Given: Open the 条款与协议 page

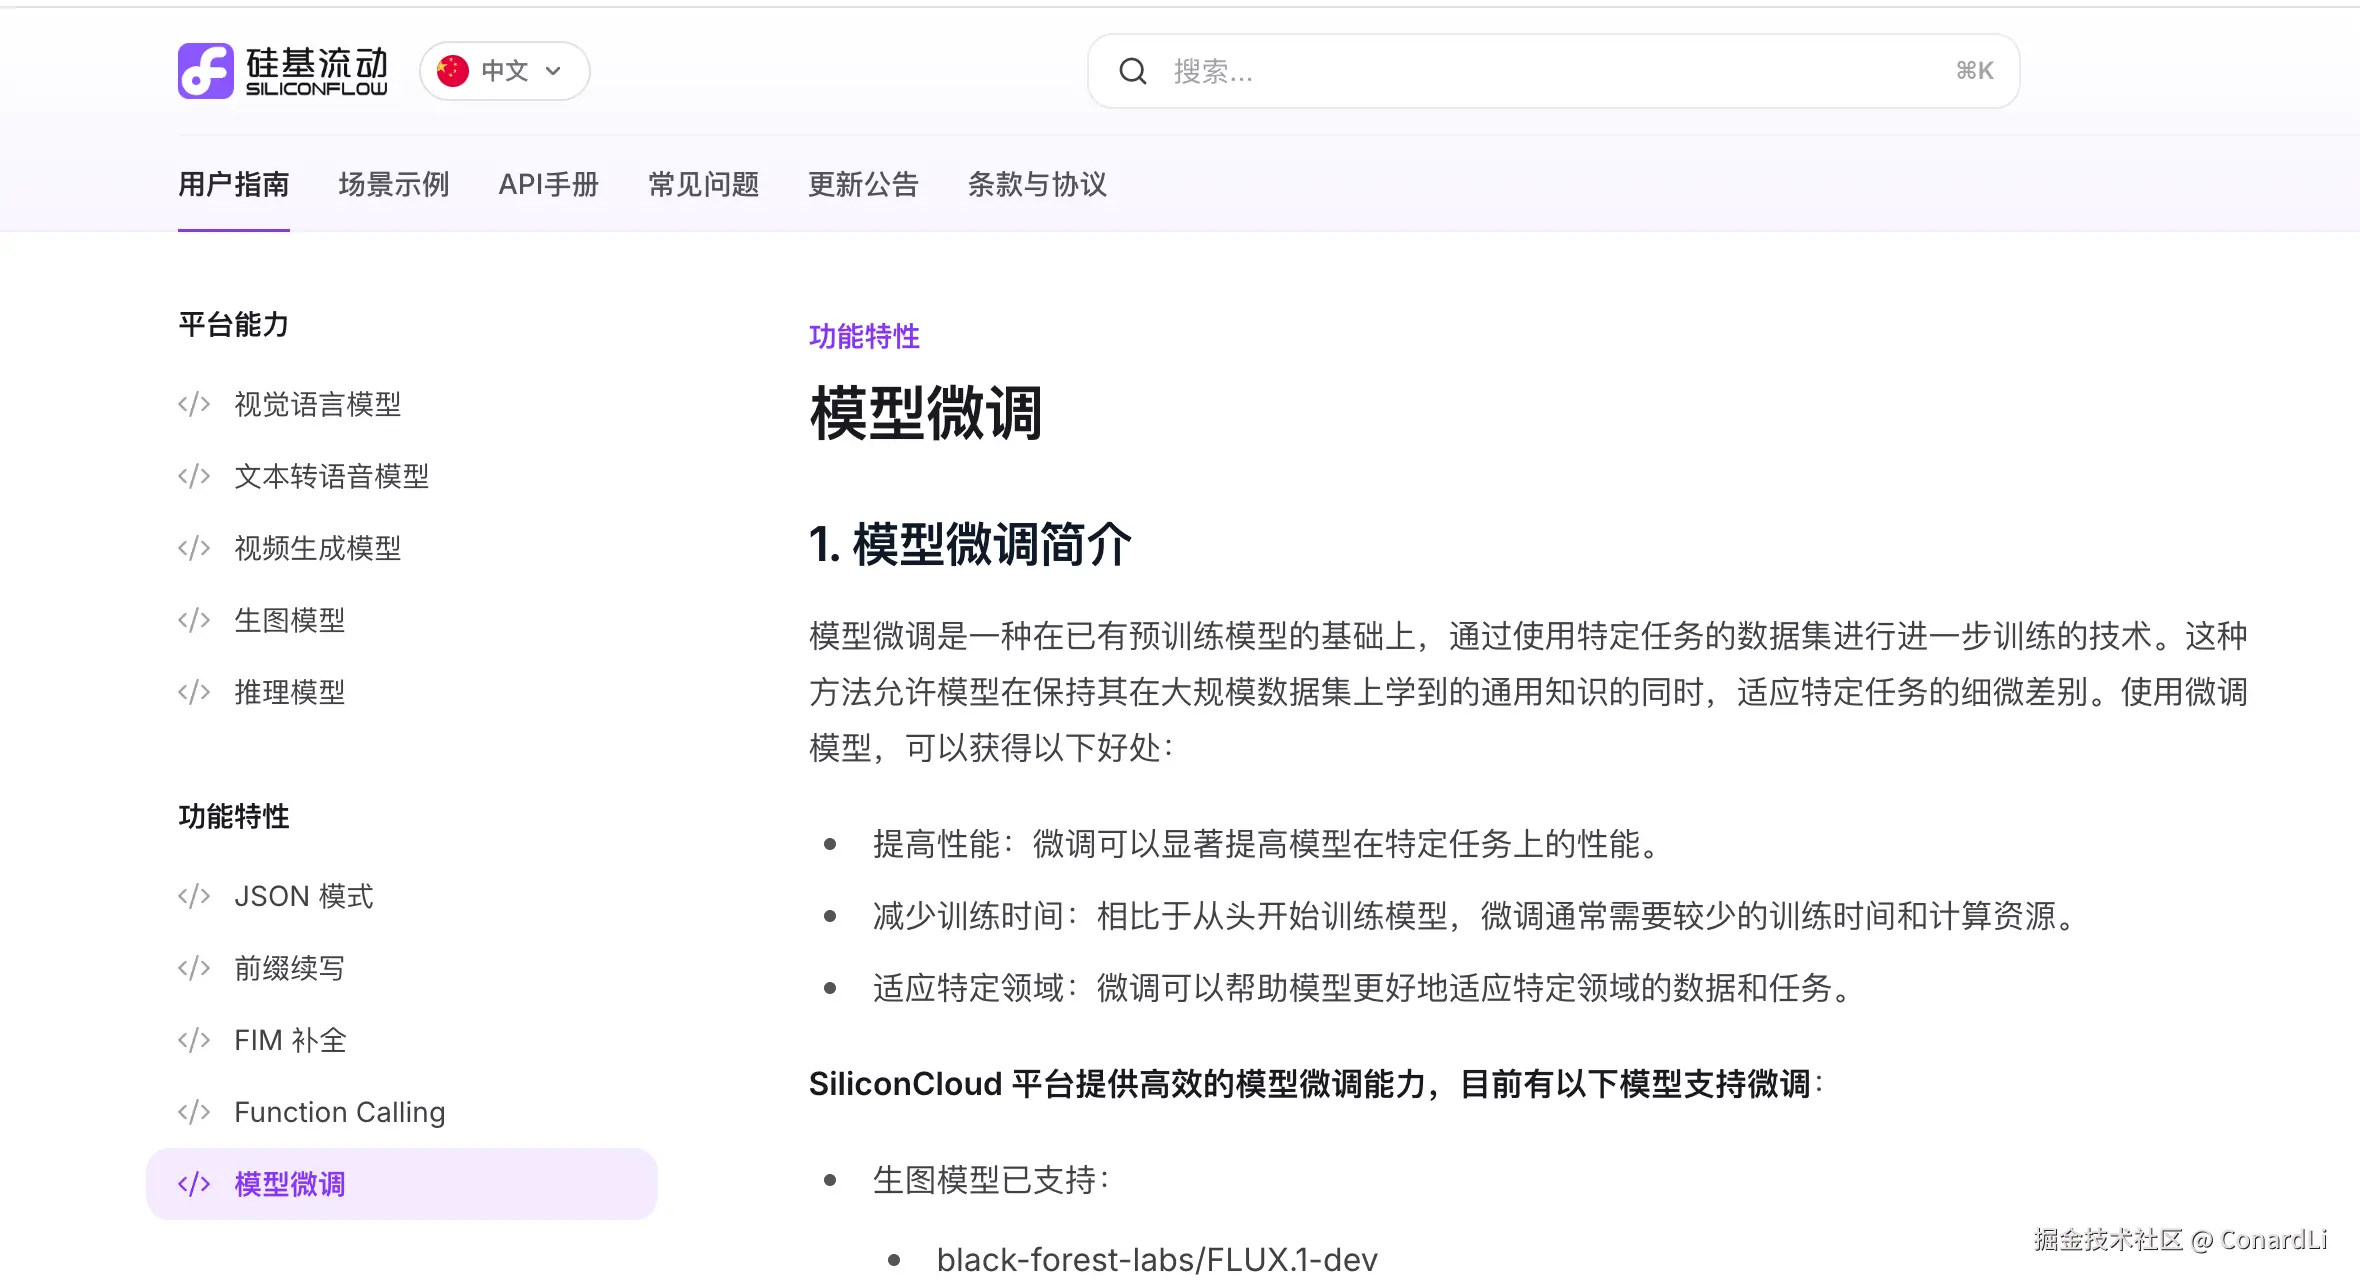Looking at the screenshot, I should (1037, 184).
